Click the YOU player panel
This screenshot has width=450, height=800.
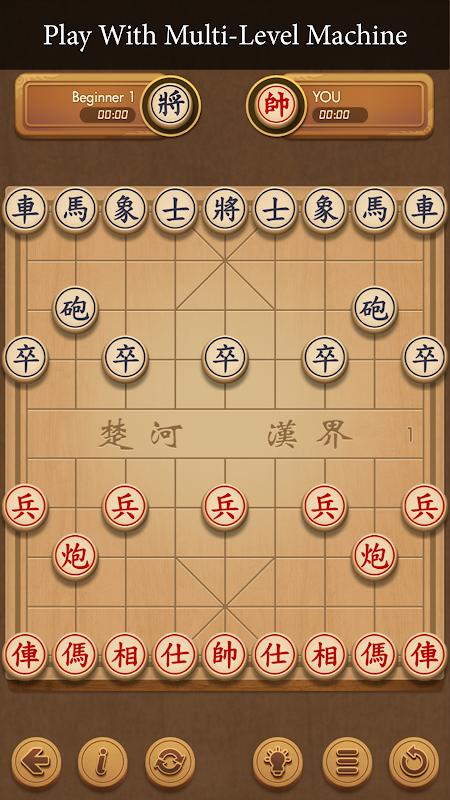coord(357,106)
